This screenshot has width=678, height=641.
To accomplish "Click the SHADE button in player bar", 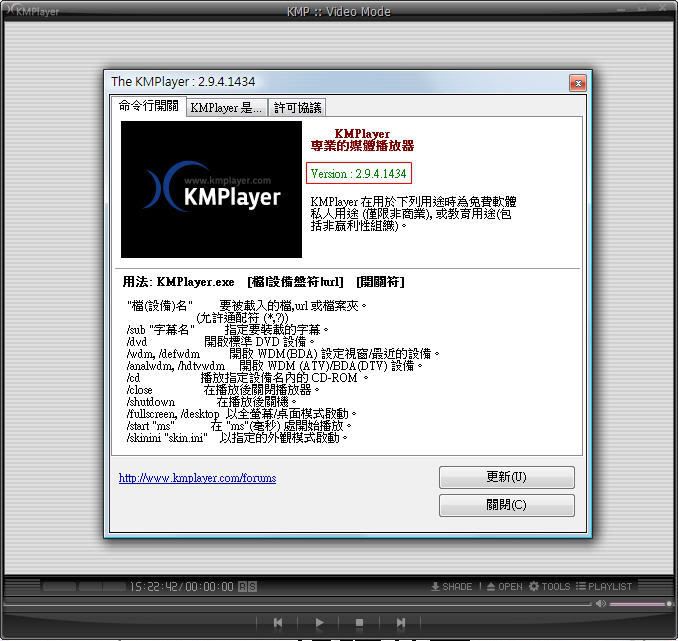I will 451,587.
